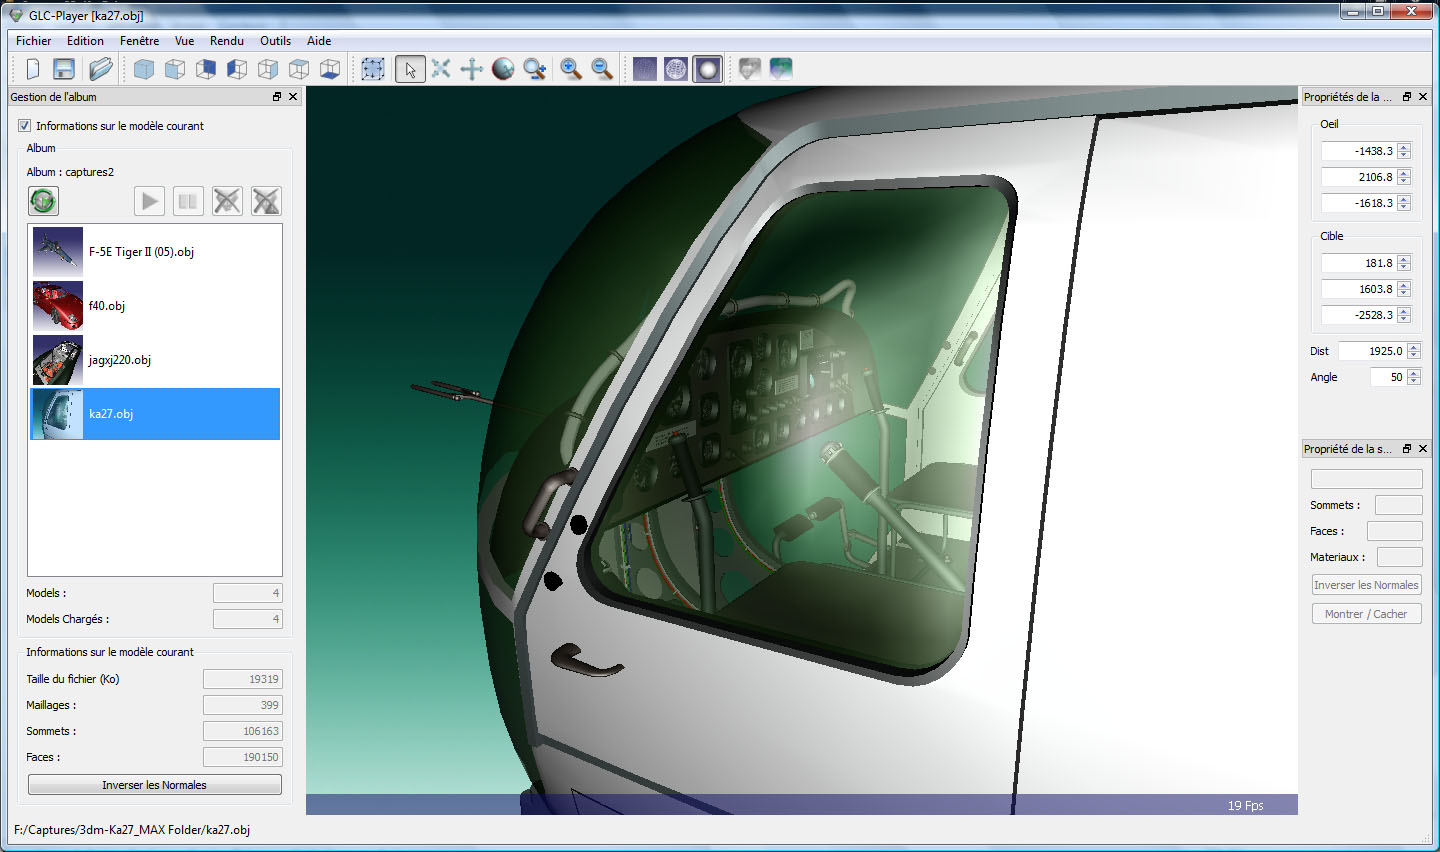Open the Rendu menu
The width and height of the screenshot is (1440, 852).
227,41
